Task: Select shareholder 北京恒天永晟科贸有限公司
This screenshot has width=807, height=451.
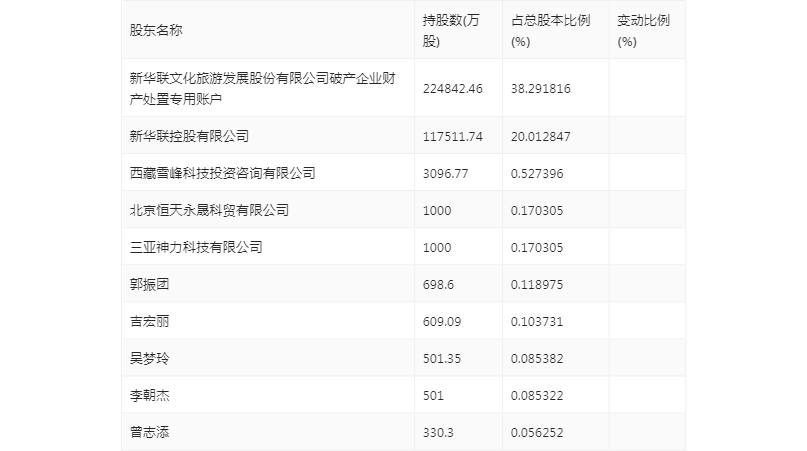Action: [209, 210]
